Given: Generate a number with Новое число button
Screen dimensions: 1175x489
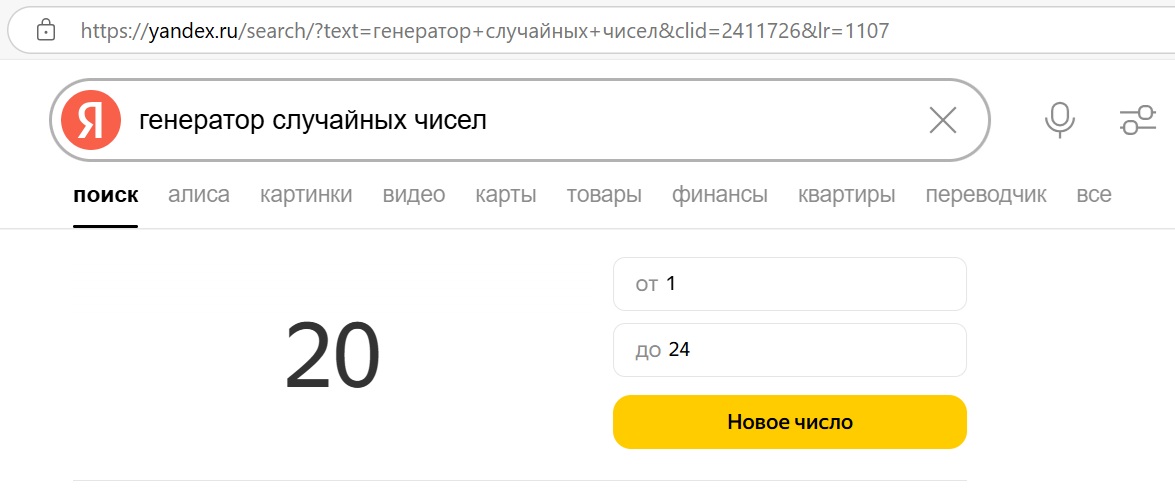Looking at the screenshot, I should pyautogui.click(x=790, y=422).
